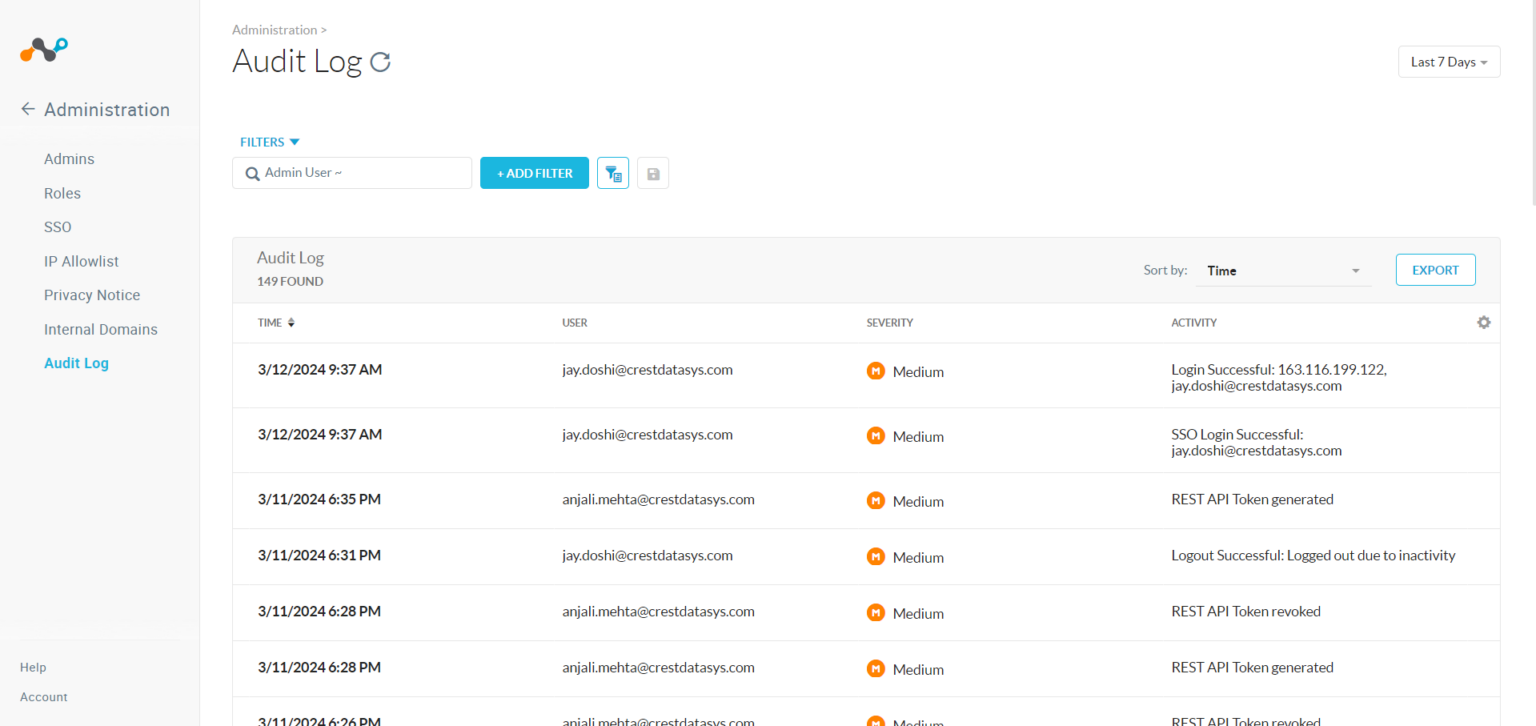
Task: Open the Last 7 Days date range dropdown
Action: tap(1448, 61)
